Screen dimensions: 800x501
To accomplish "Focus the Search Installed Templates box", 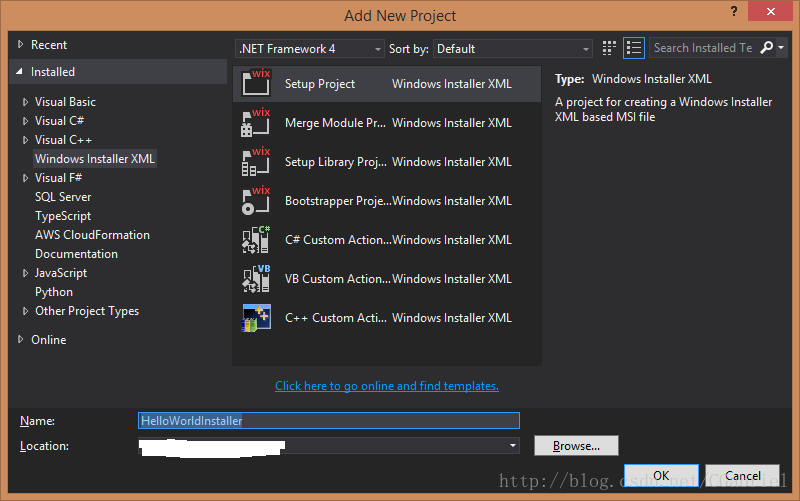I will (703, 48).
